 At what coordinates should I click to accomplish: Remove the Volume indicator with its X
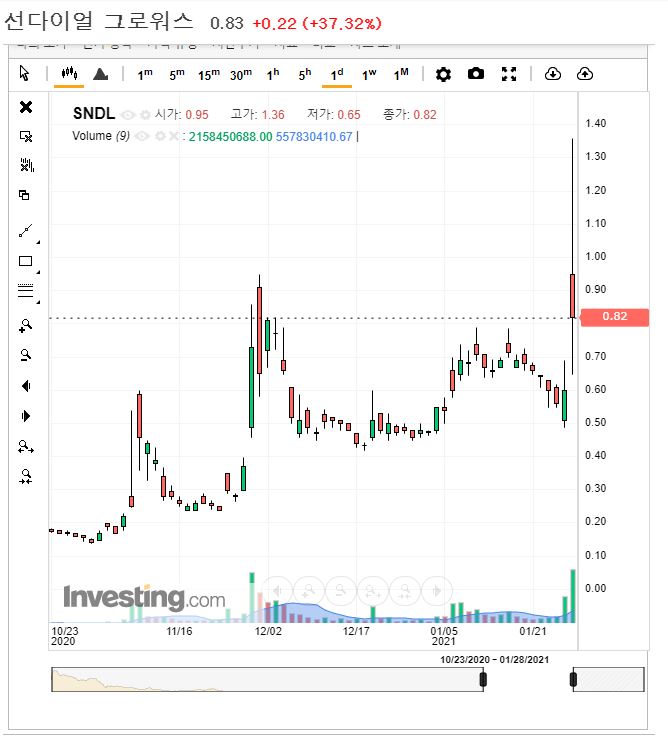point(174,137)
